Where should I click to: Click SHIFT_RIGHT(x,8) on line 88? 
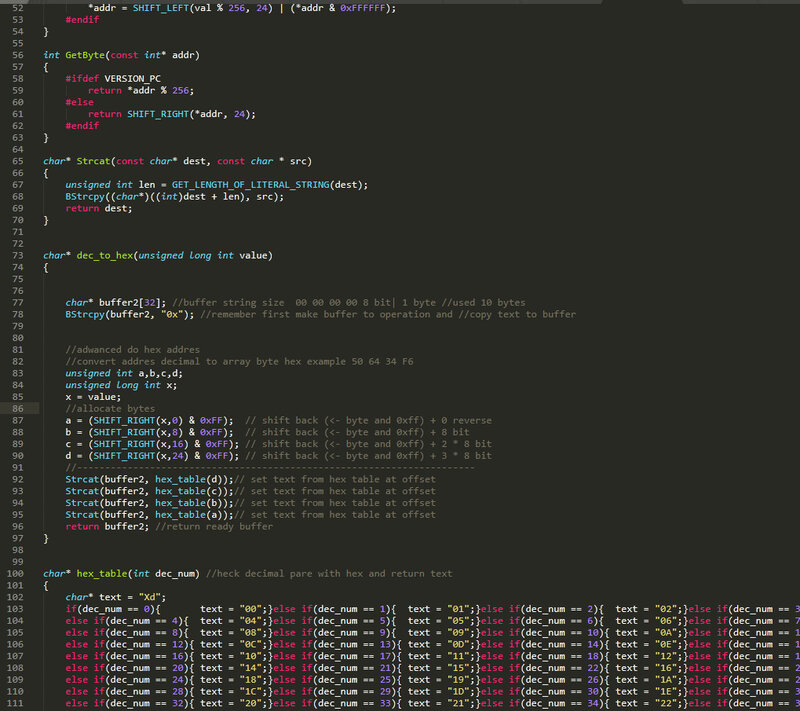click(138, 432)
